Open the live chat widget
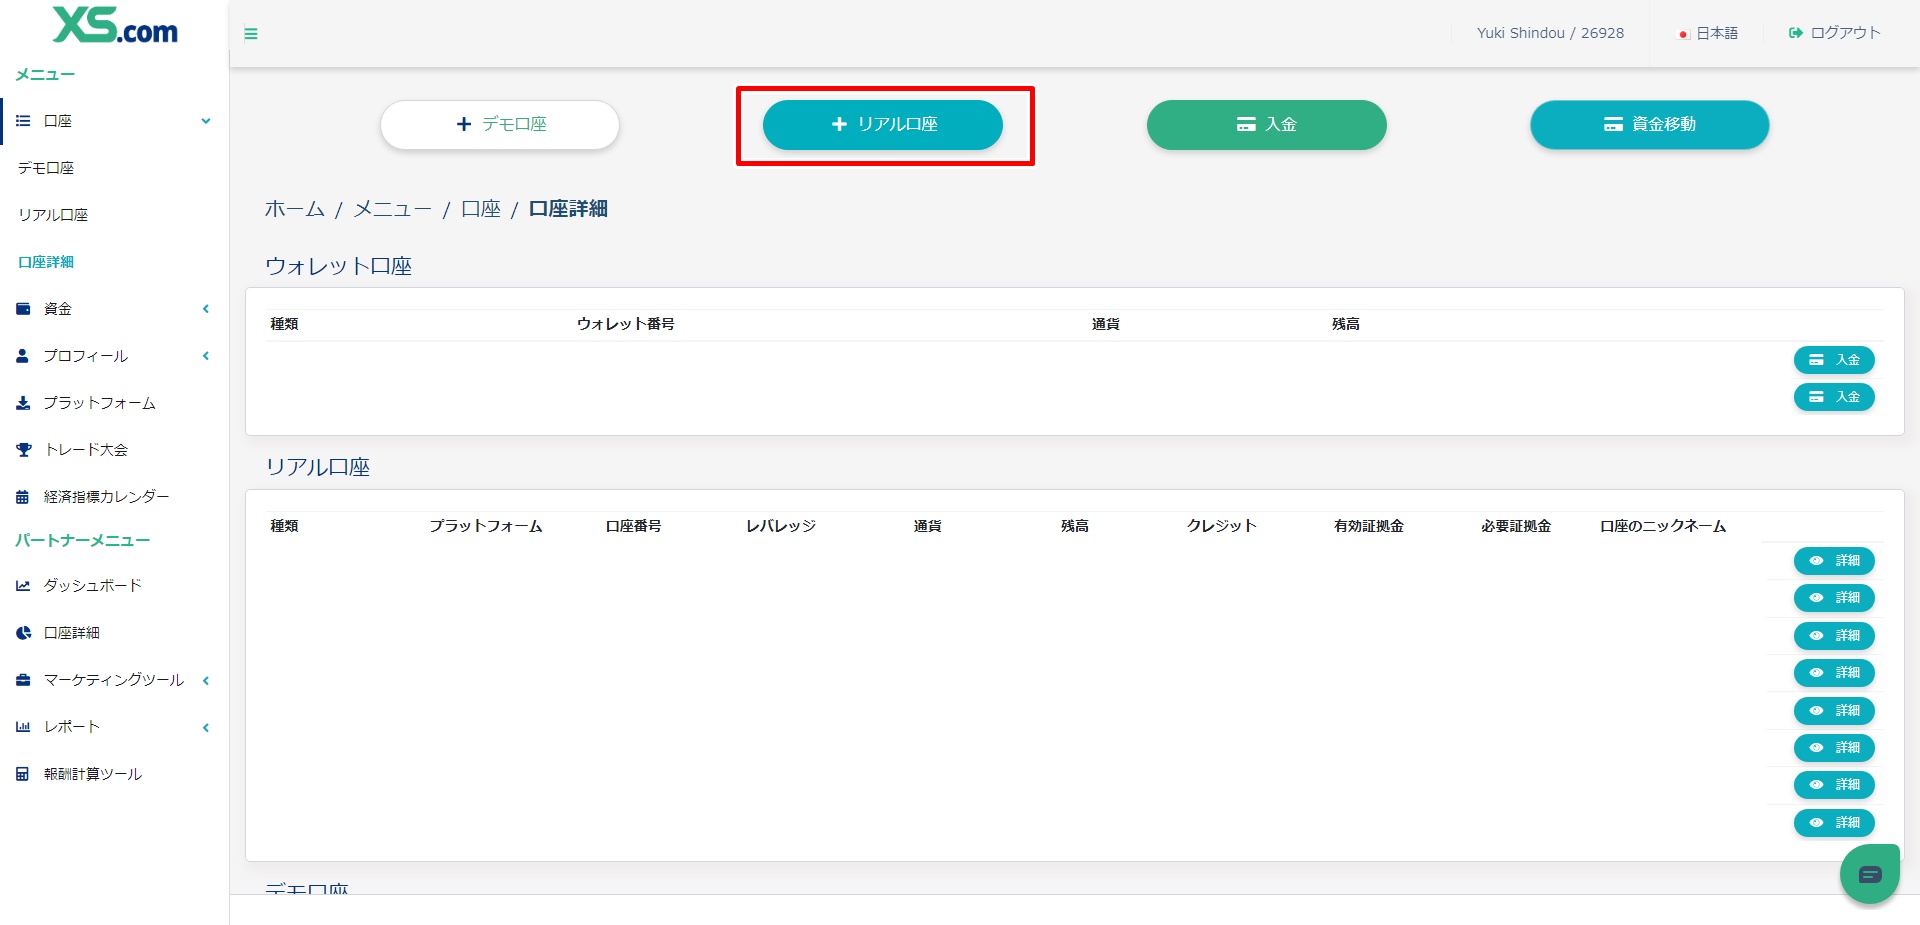This screenshot has width=1920, height=925. (1868, 875)
